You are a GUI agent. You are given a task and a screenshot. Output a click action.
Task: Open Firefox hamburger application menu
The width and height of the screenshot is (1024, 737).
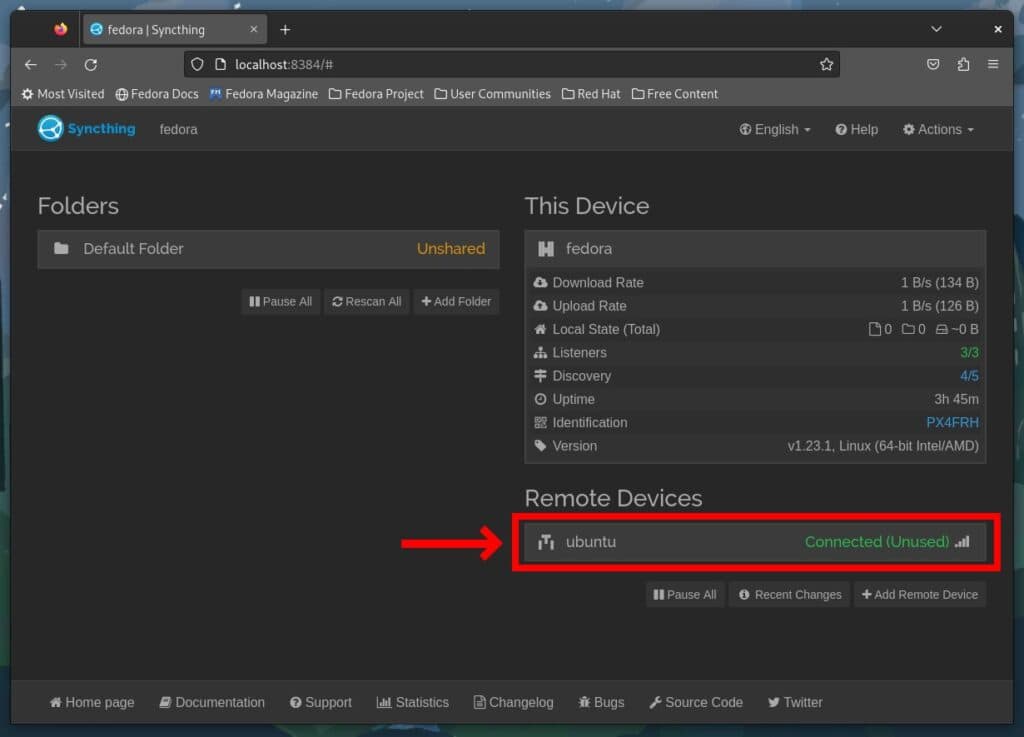click(993, 64)
